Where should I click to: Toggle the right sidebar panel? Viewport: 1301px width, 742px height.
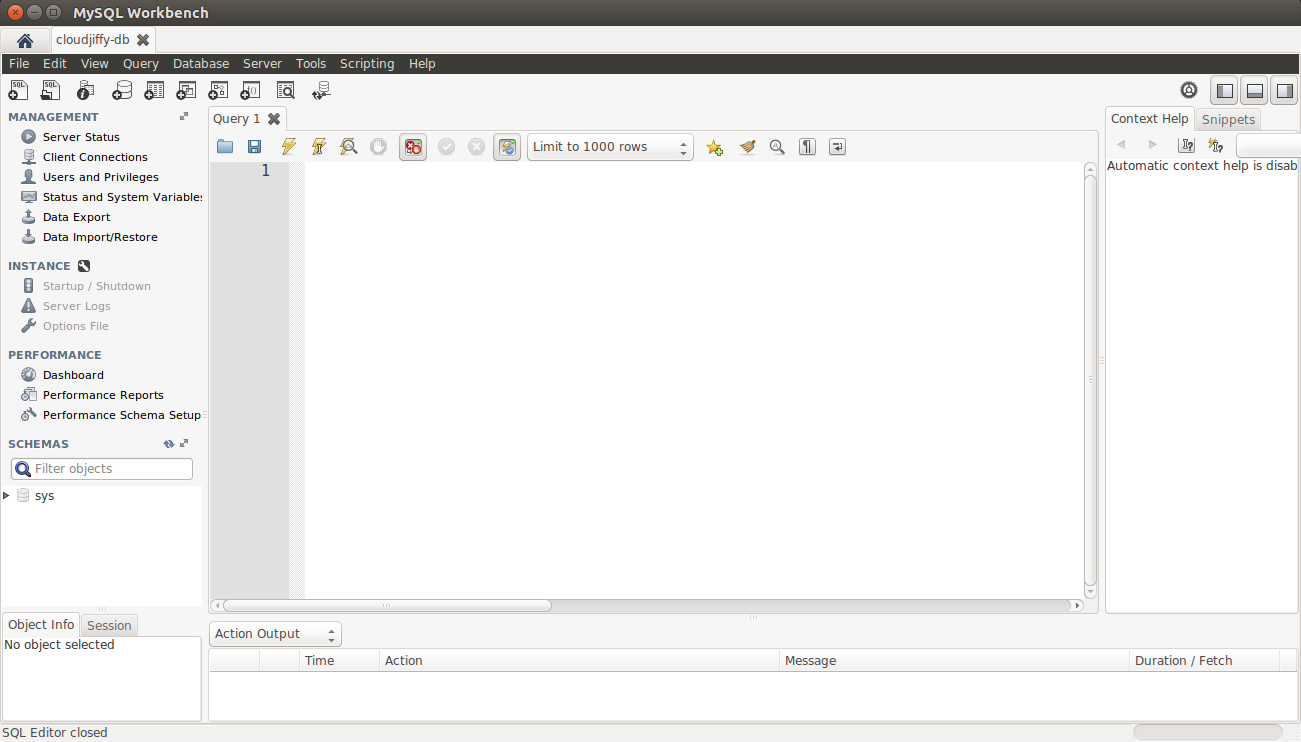1283,91
